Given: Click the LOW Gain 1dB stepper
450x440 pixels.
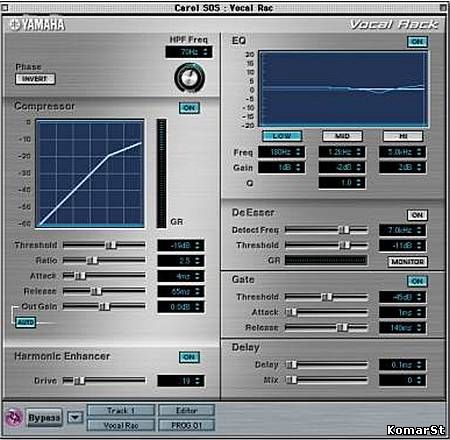Looking at the screenshot, I should point(282,167).
